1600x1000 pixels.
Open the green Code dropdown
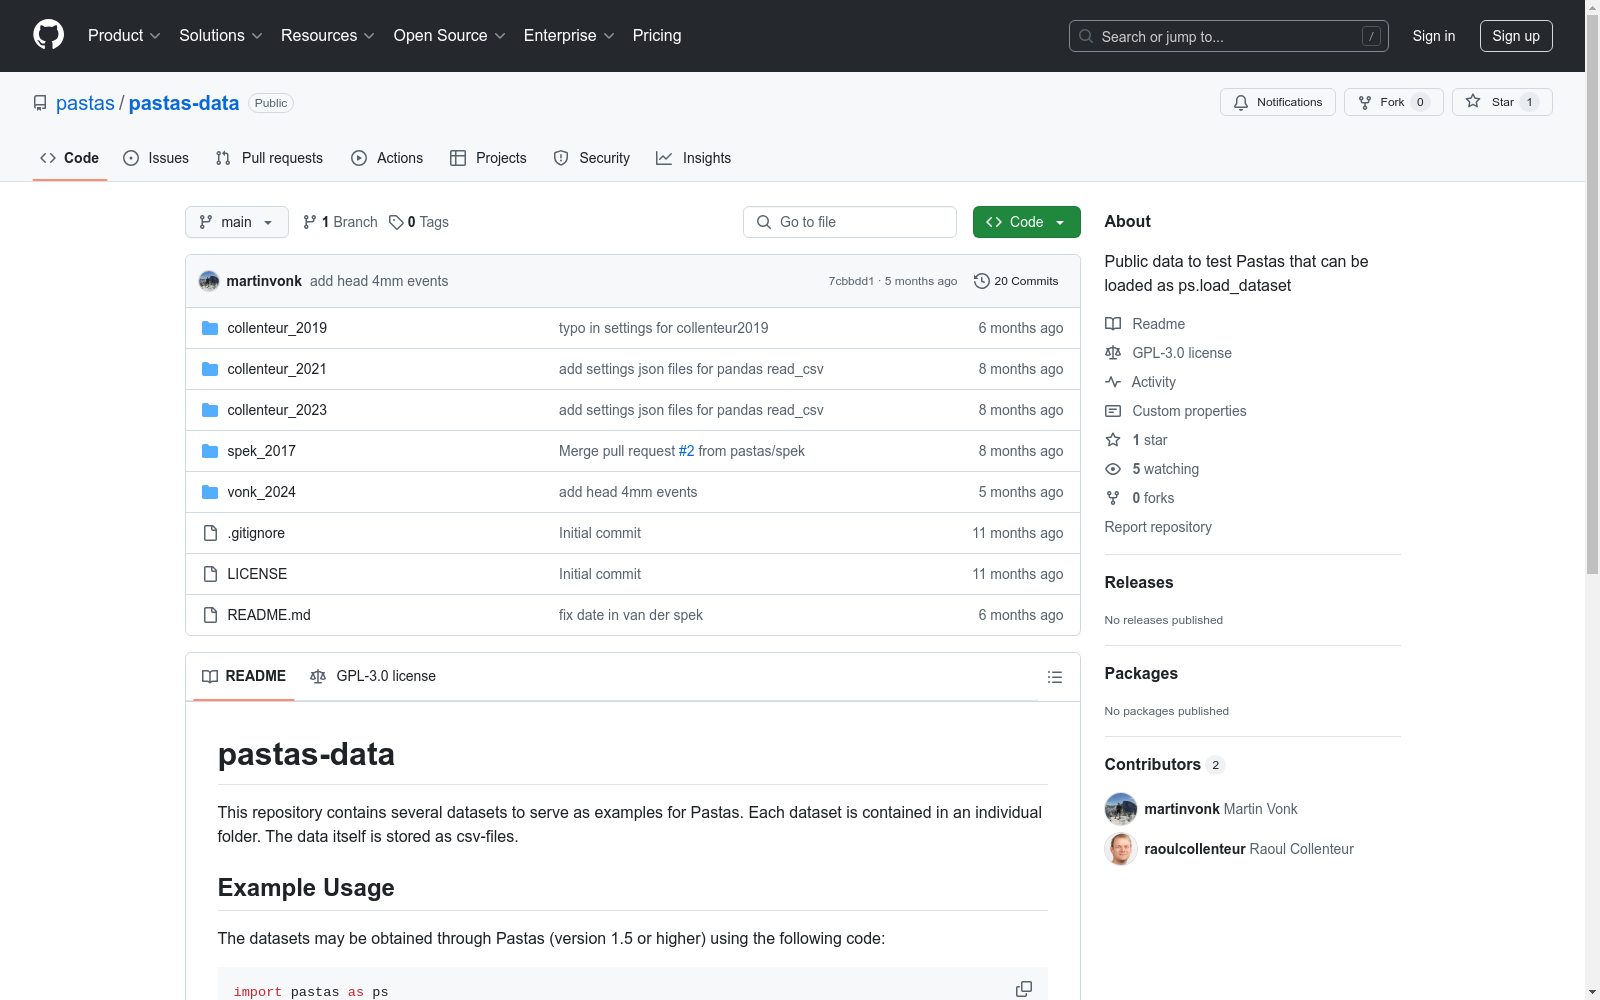(1026, 222)
